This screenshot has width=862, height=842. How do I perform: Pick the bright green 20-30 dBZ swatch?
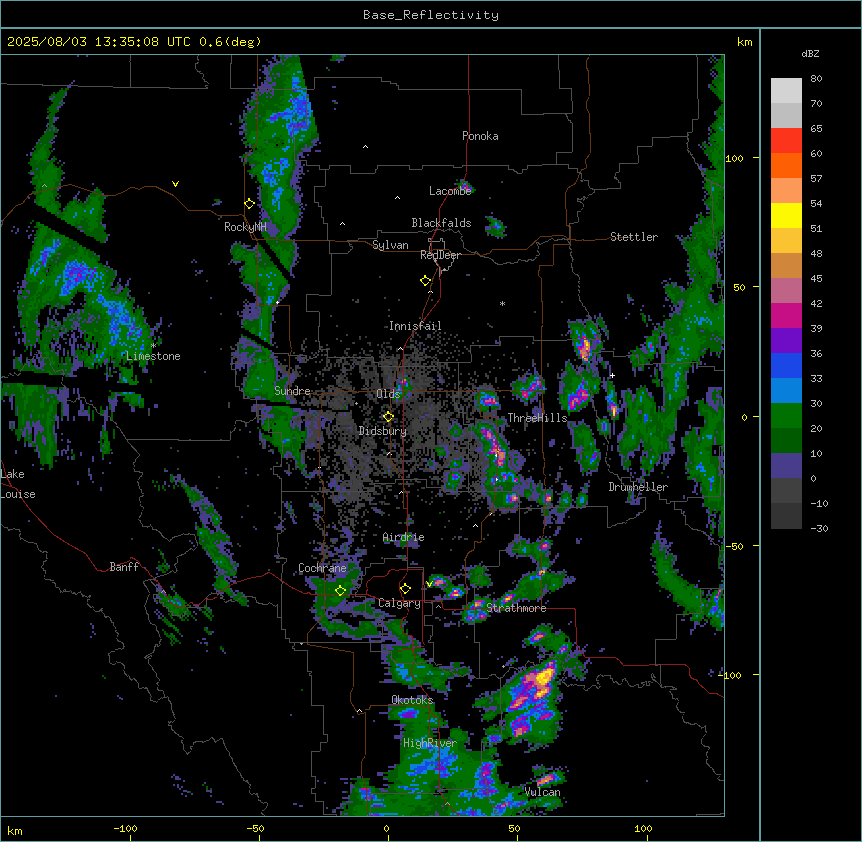point(786,416)
